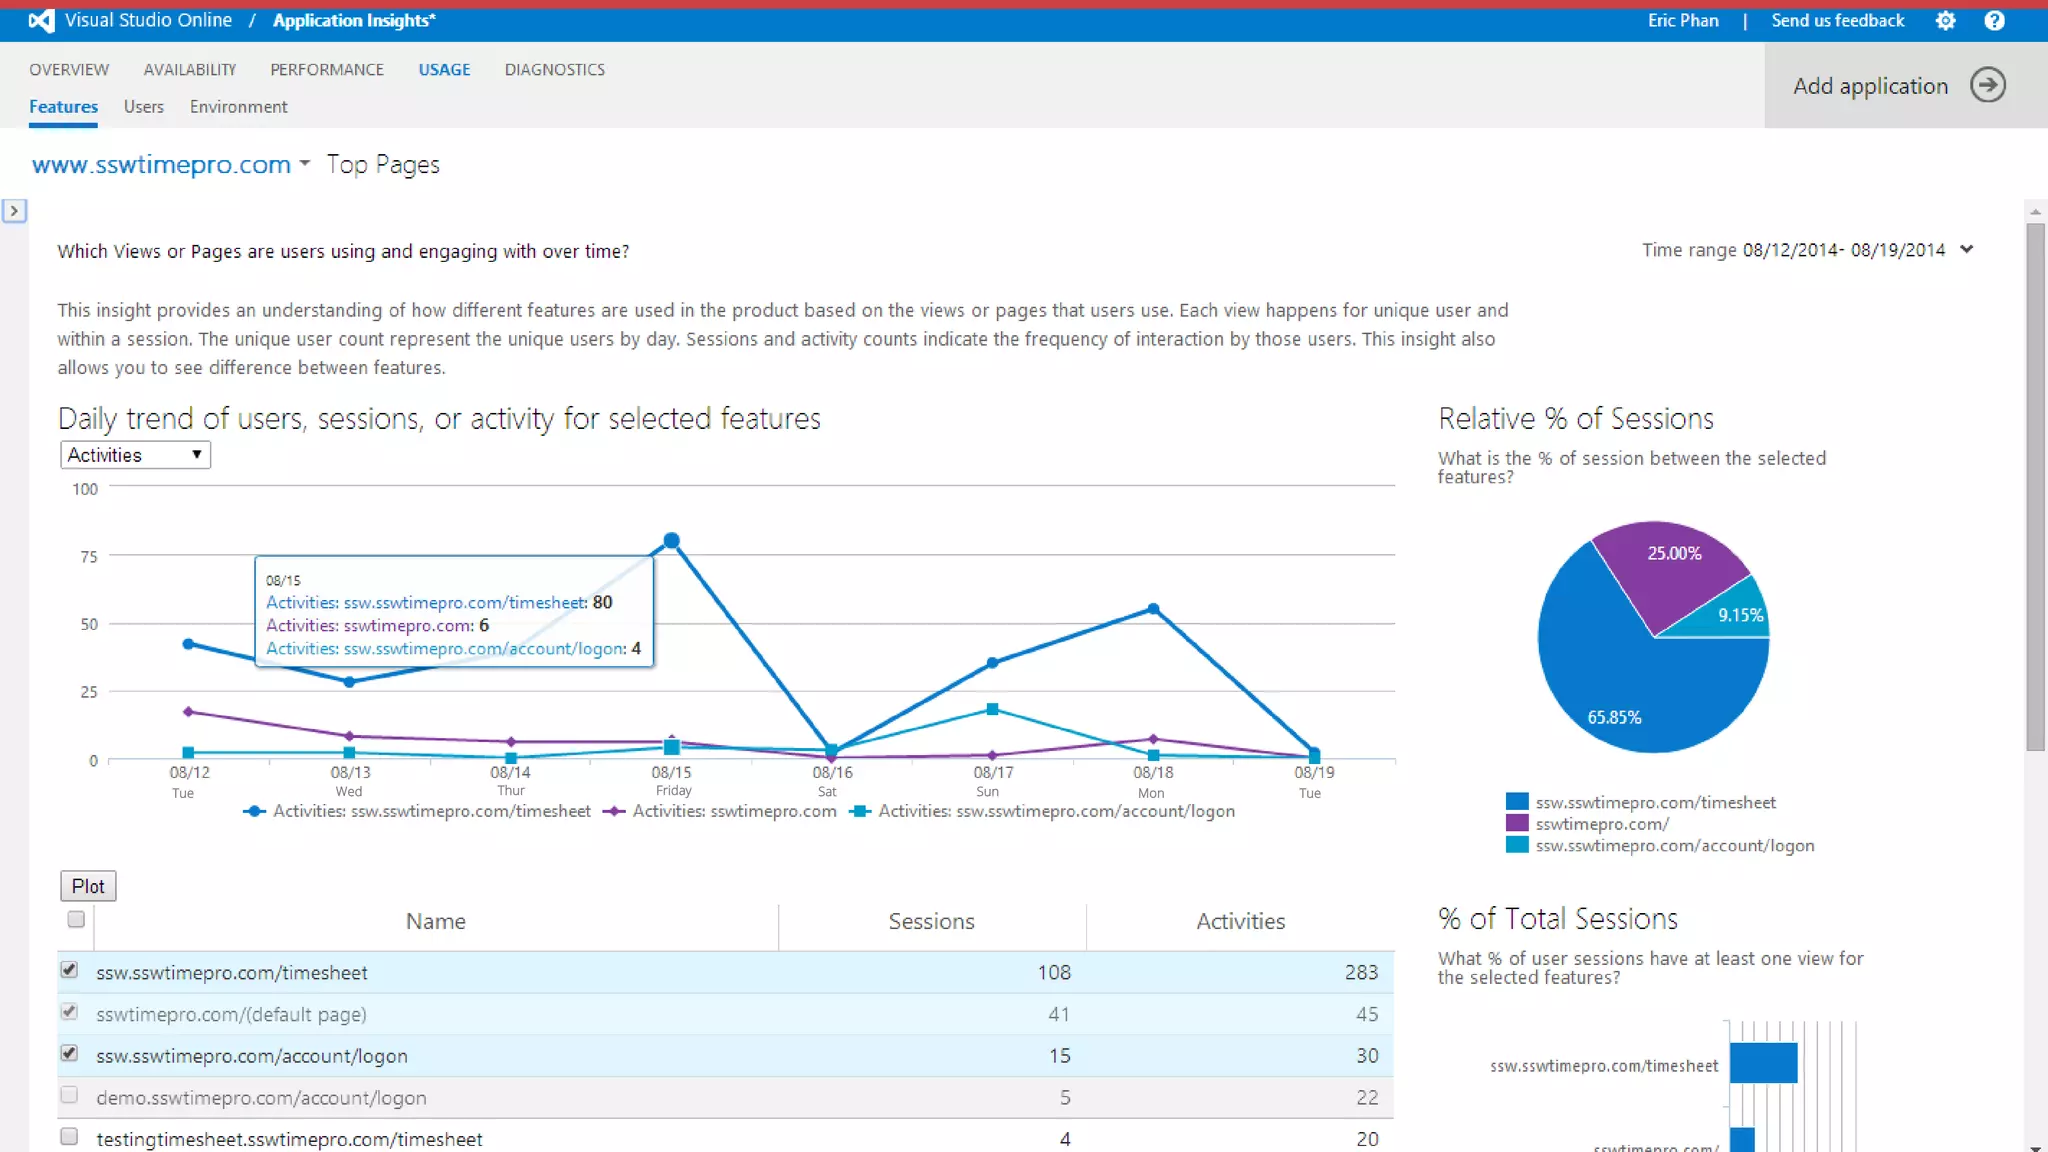Image resolution: width=2048 pixels, height=1152 pixels.
Task: Click the 08/15 peak data point
Action: click(672, 541)
